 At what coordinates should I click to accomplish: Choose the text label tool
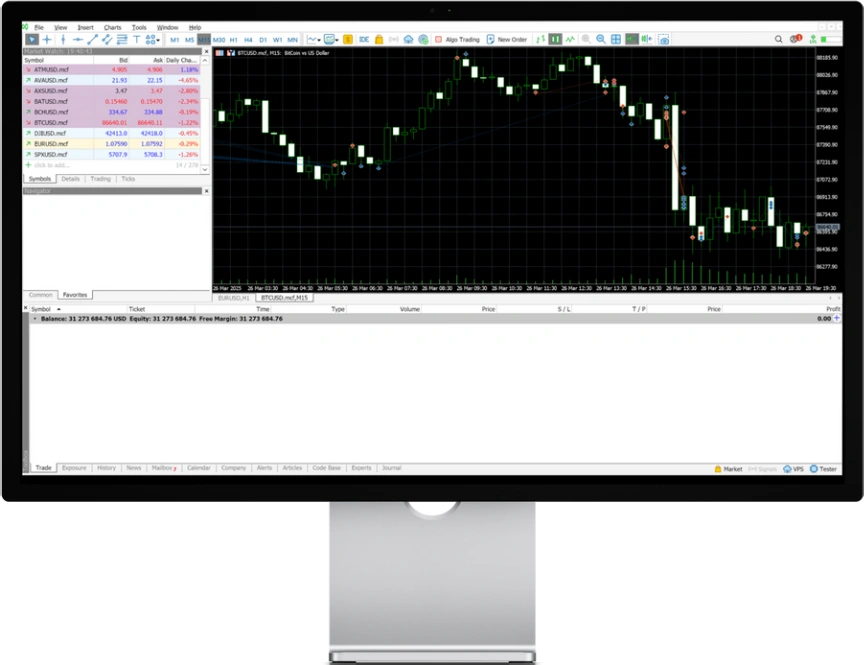136,39
